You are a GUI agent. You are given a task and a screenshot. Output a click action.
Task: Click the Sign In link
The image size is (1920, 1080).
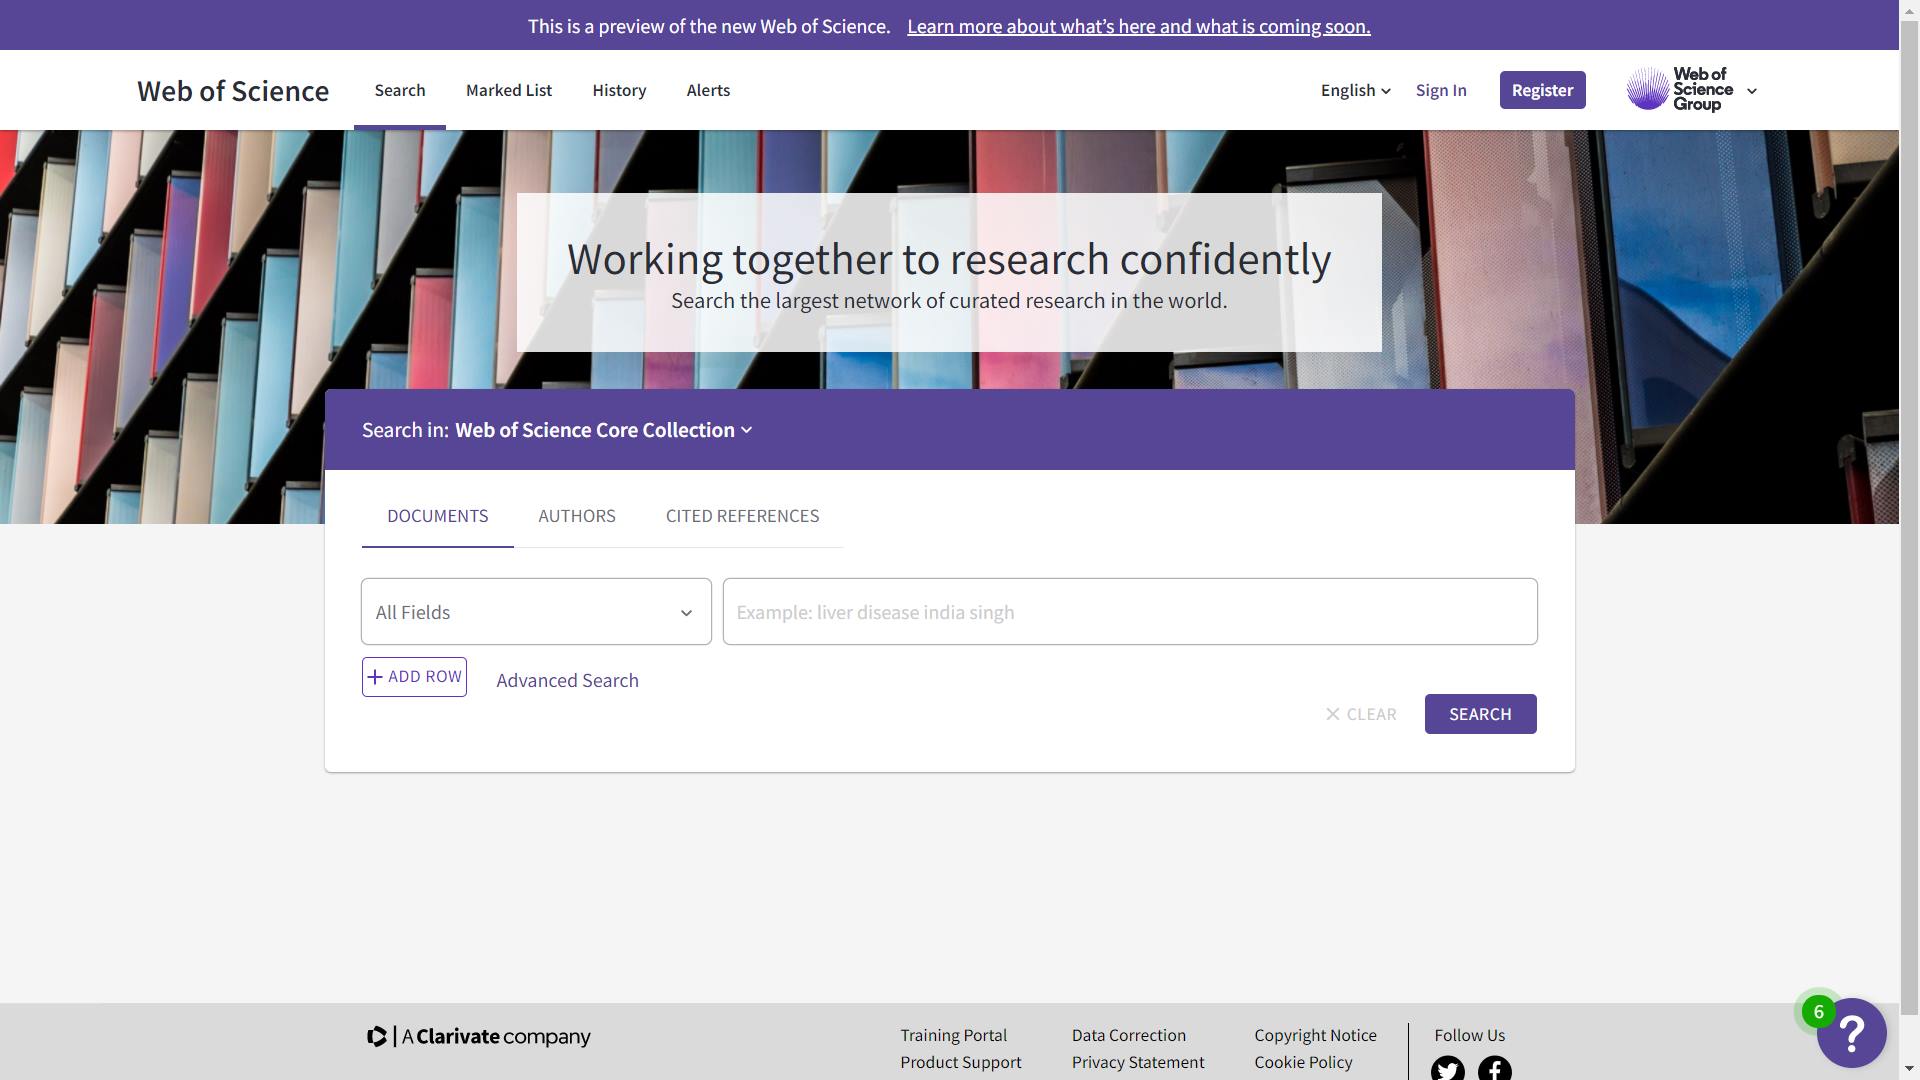[1441, 90]
